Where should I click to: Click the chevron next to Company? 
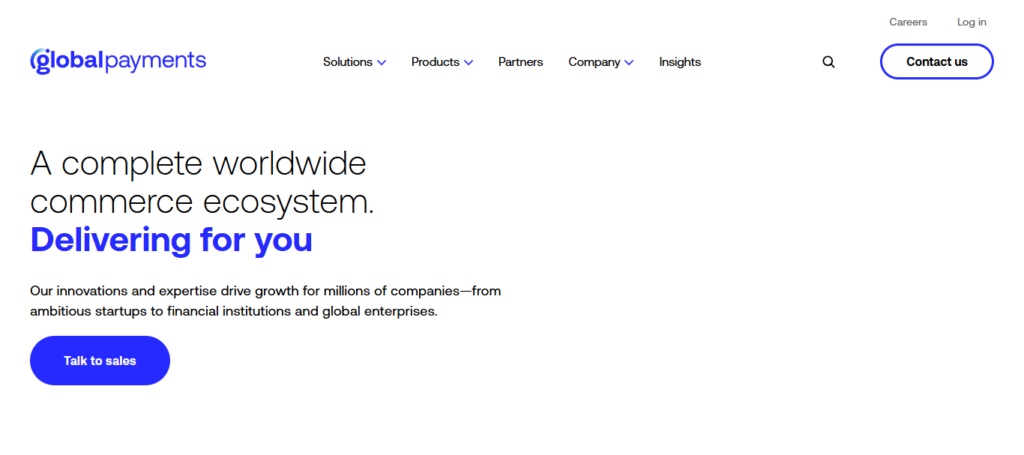pos(629,63)
